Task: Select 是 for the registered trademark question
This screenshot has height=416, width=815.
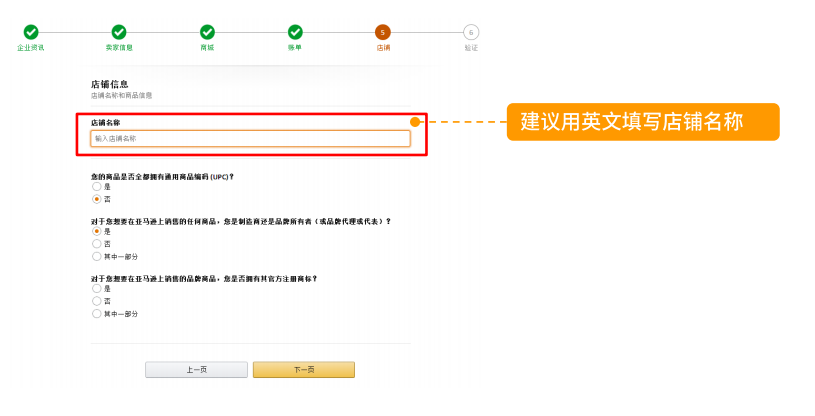Action: (97, 288)
